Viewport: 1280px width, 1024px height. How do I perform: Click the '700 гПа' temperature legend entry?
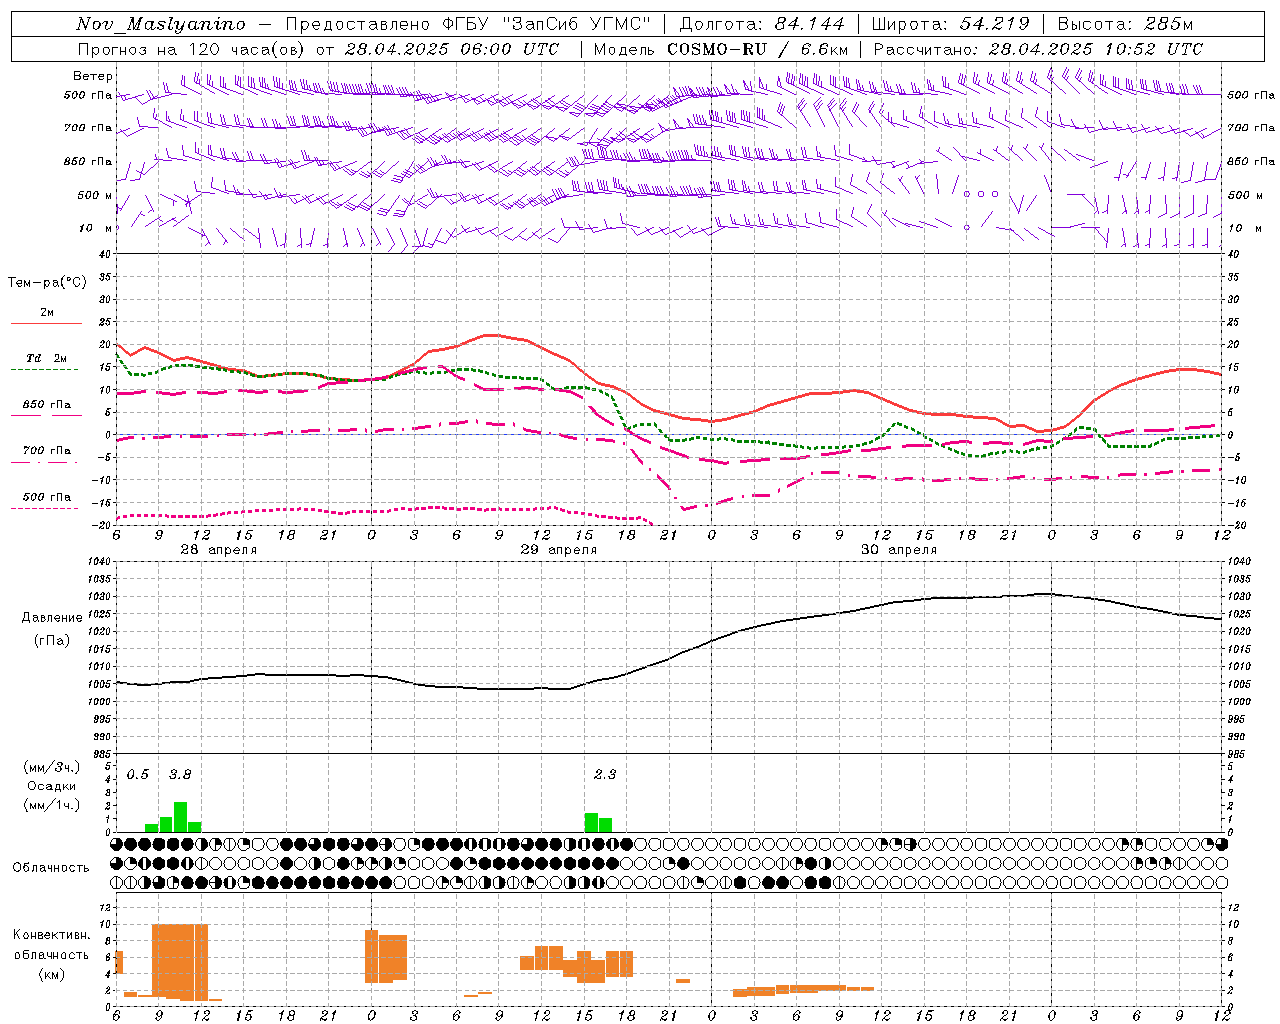click(47, 451)
